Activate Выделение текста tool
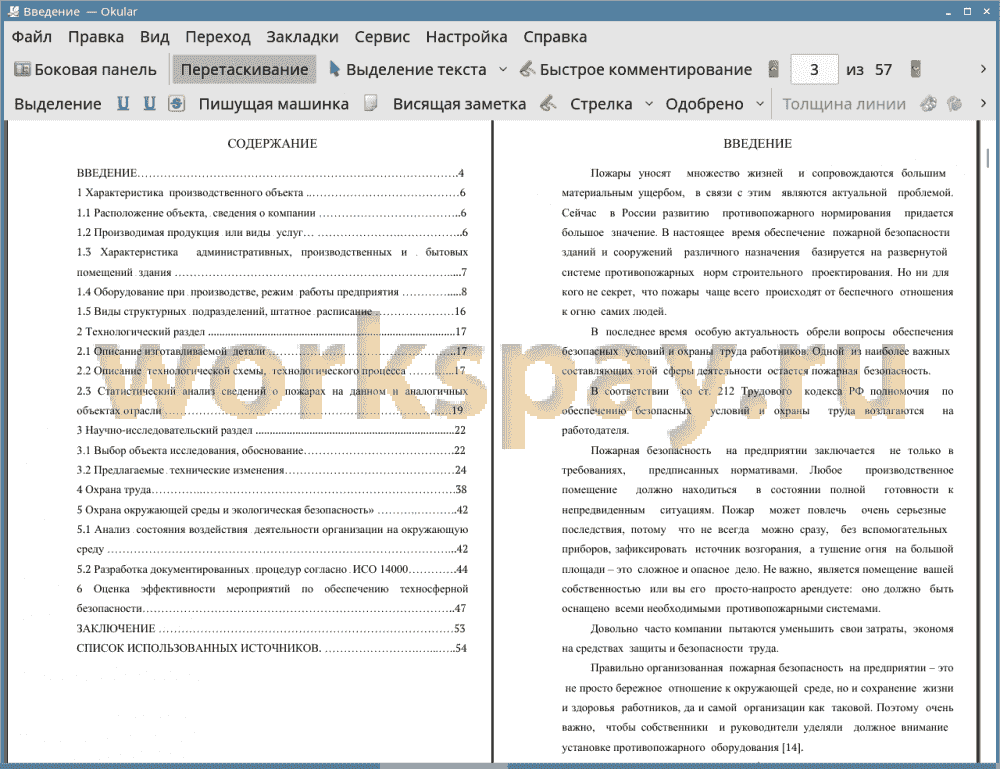Screen dimensions: 1000x769 (x=408, y=70)
